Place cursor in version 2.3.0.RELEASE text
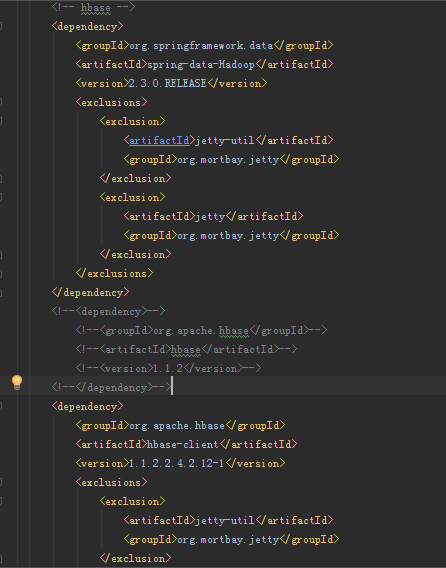This screenshot has height=568, width=446. (x=167, y=83)
